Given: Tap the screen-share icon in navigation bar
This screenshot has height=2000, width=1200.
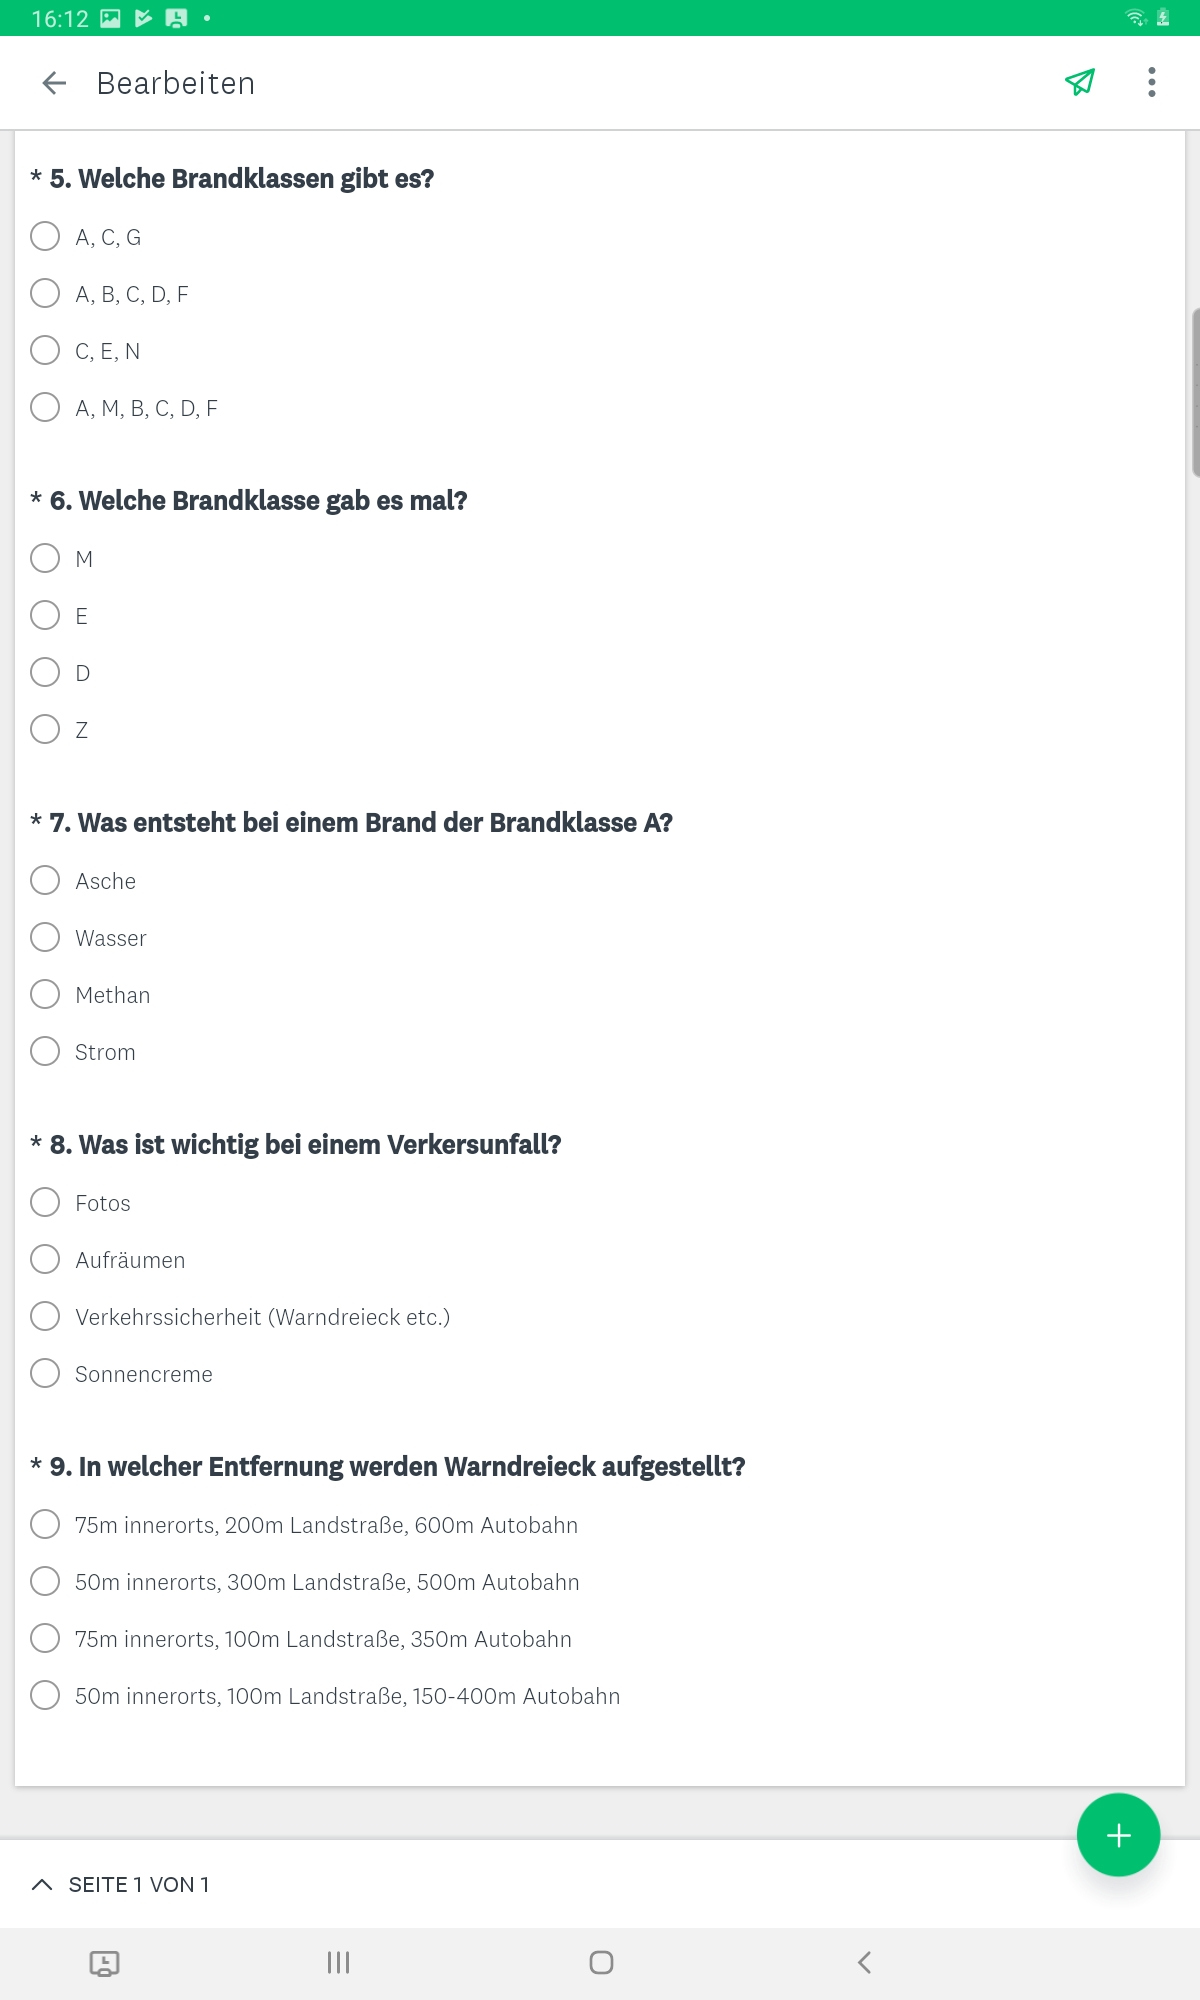Looking at the screenshot, I should [x=104, y=1963].
